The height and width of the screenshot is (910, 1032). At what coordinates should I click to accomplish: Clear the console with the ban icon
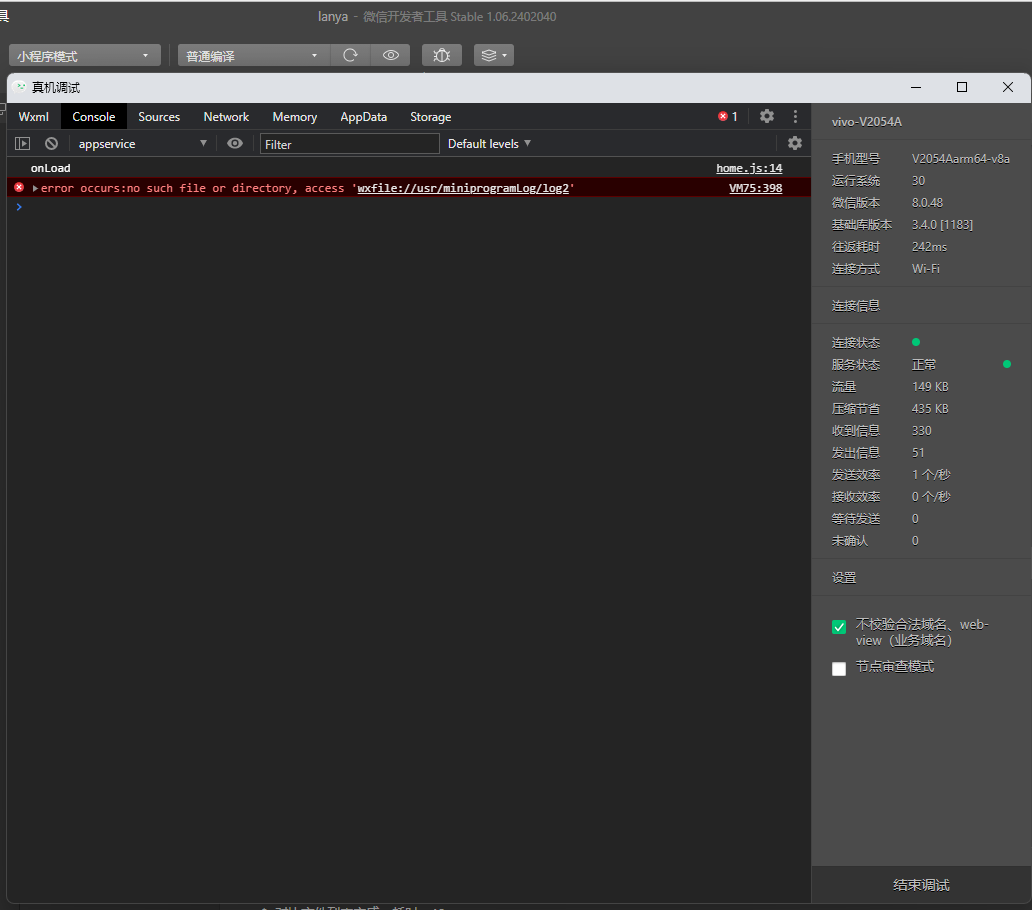coord(51,143)
